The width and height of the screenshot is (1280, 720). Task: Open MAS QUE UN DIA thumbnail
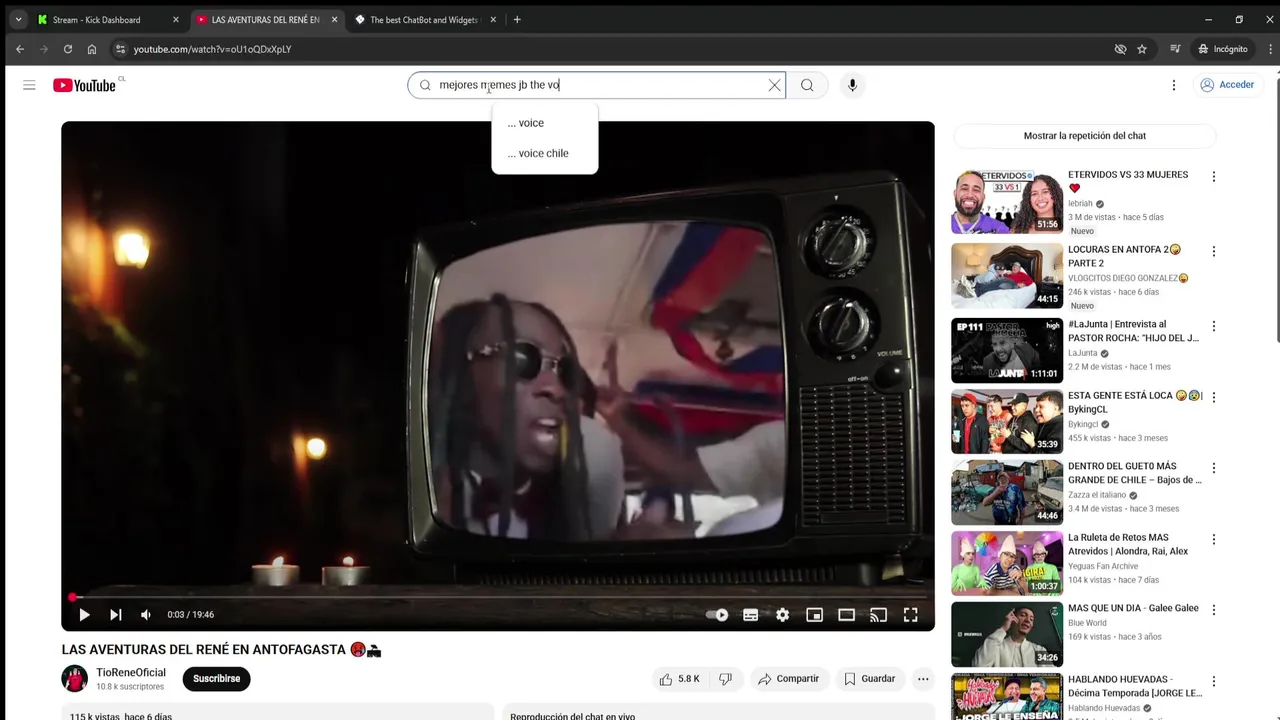tap(1007, 634)
